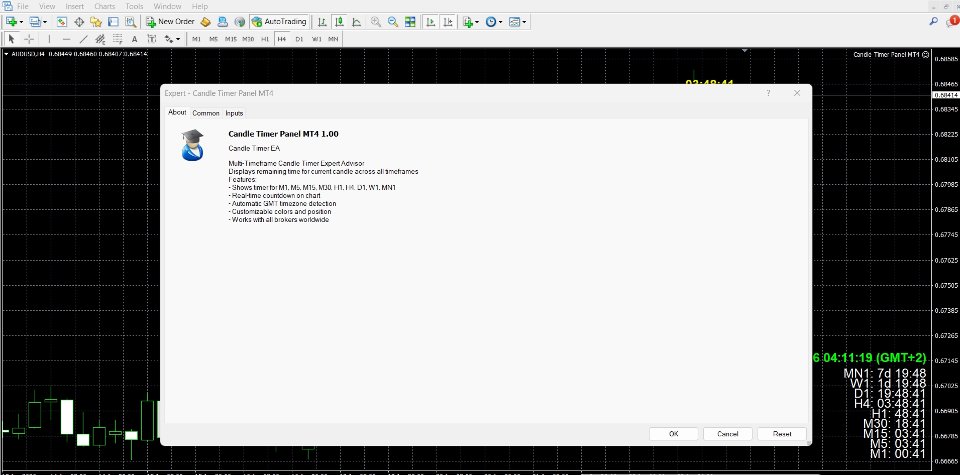Click the globe signals icon
The height and width of the screenshot is (475, 960).
coord(240,21)
